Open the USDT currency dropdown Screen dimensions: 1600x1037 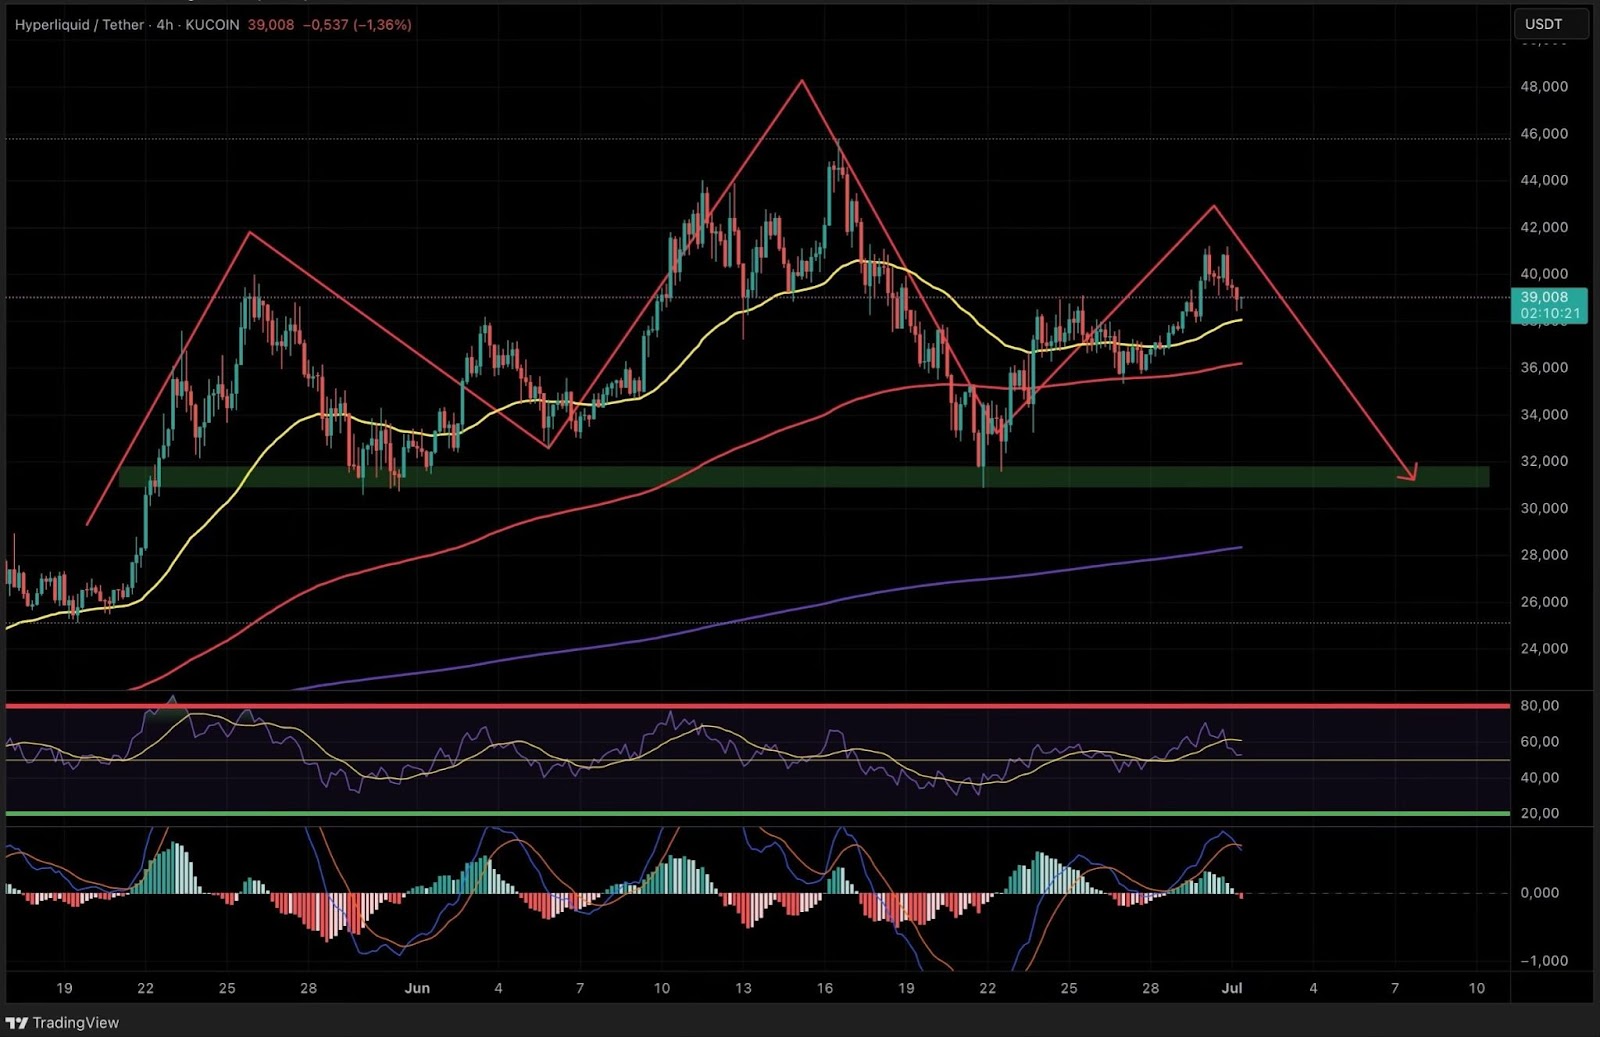(1550, 24)
